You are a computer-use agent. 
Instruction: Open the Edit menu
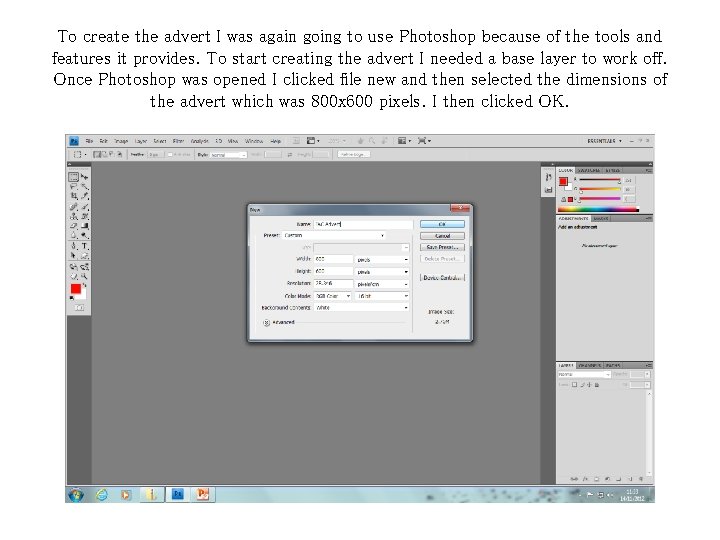tap(104, 141)
